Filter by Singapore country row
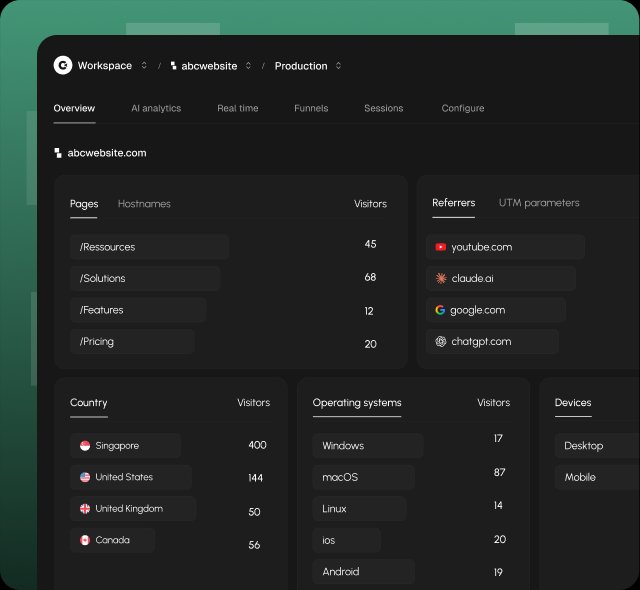640x590 pixels. [125, 446]
